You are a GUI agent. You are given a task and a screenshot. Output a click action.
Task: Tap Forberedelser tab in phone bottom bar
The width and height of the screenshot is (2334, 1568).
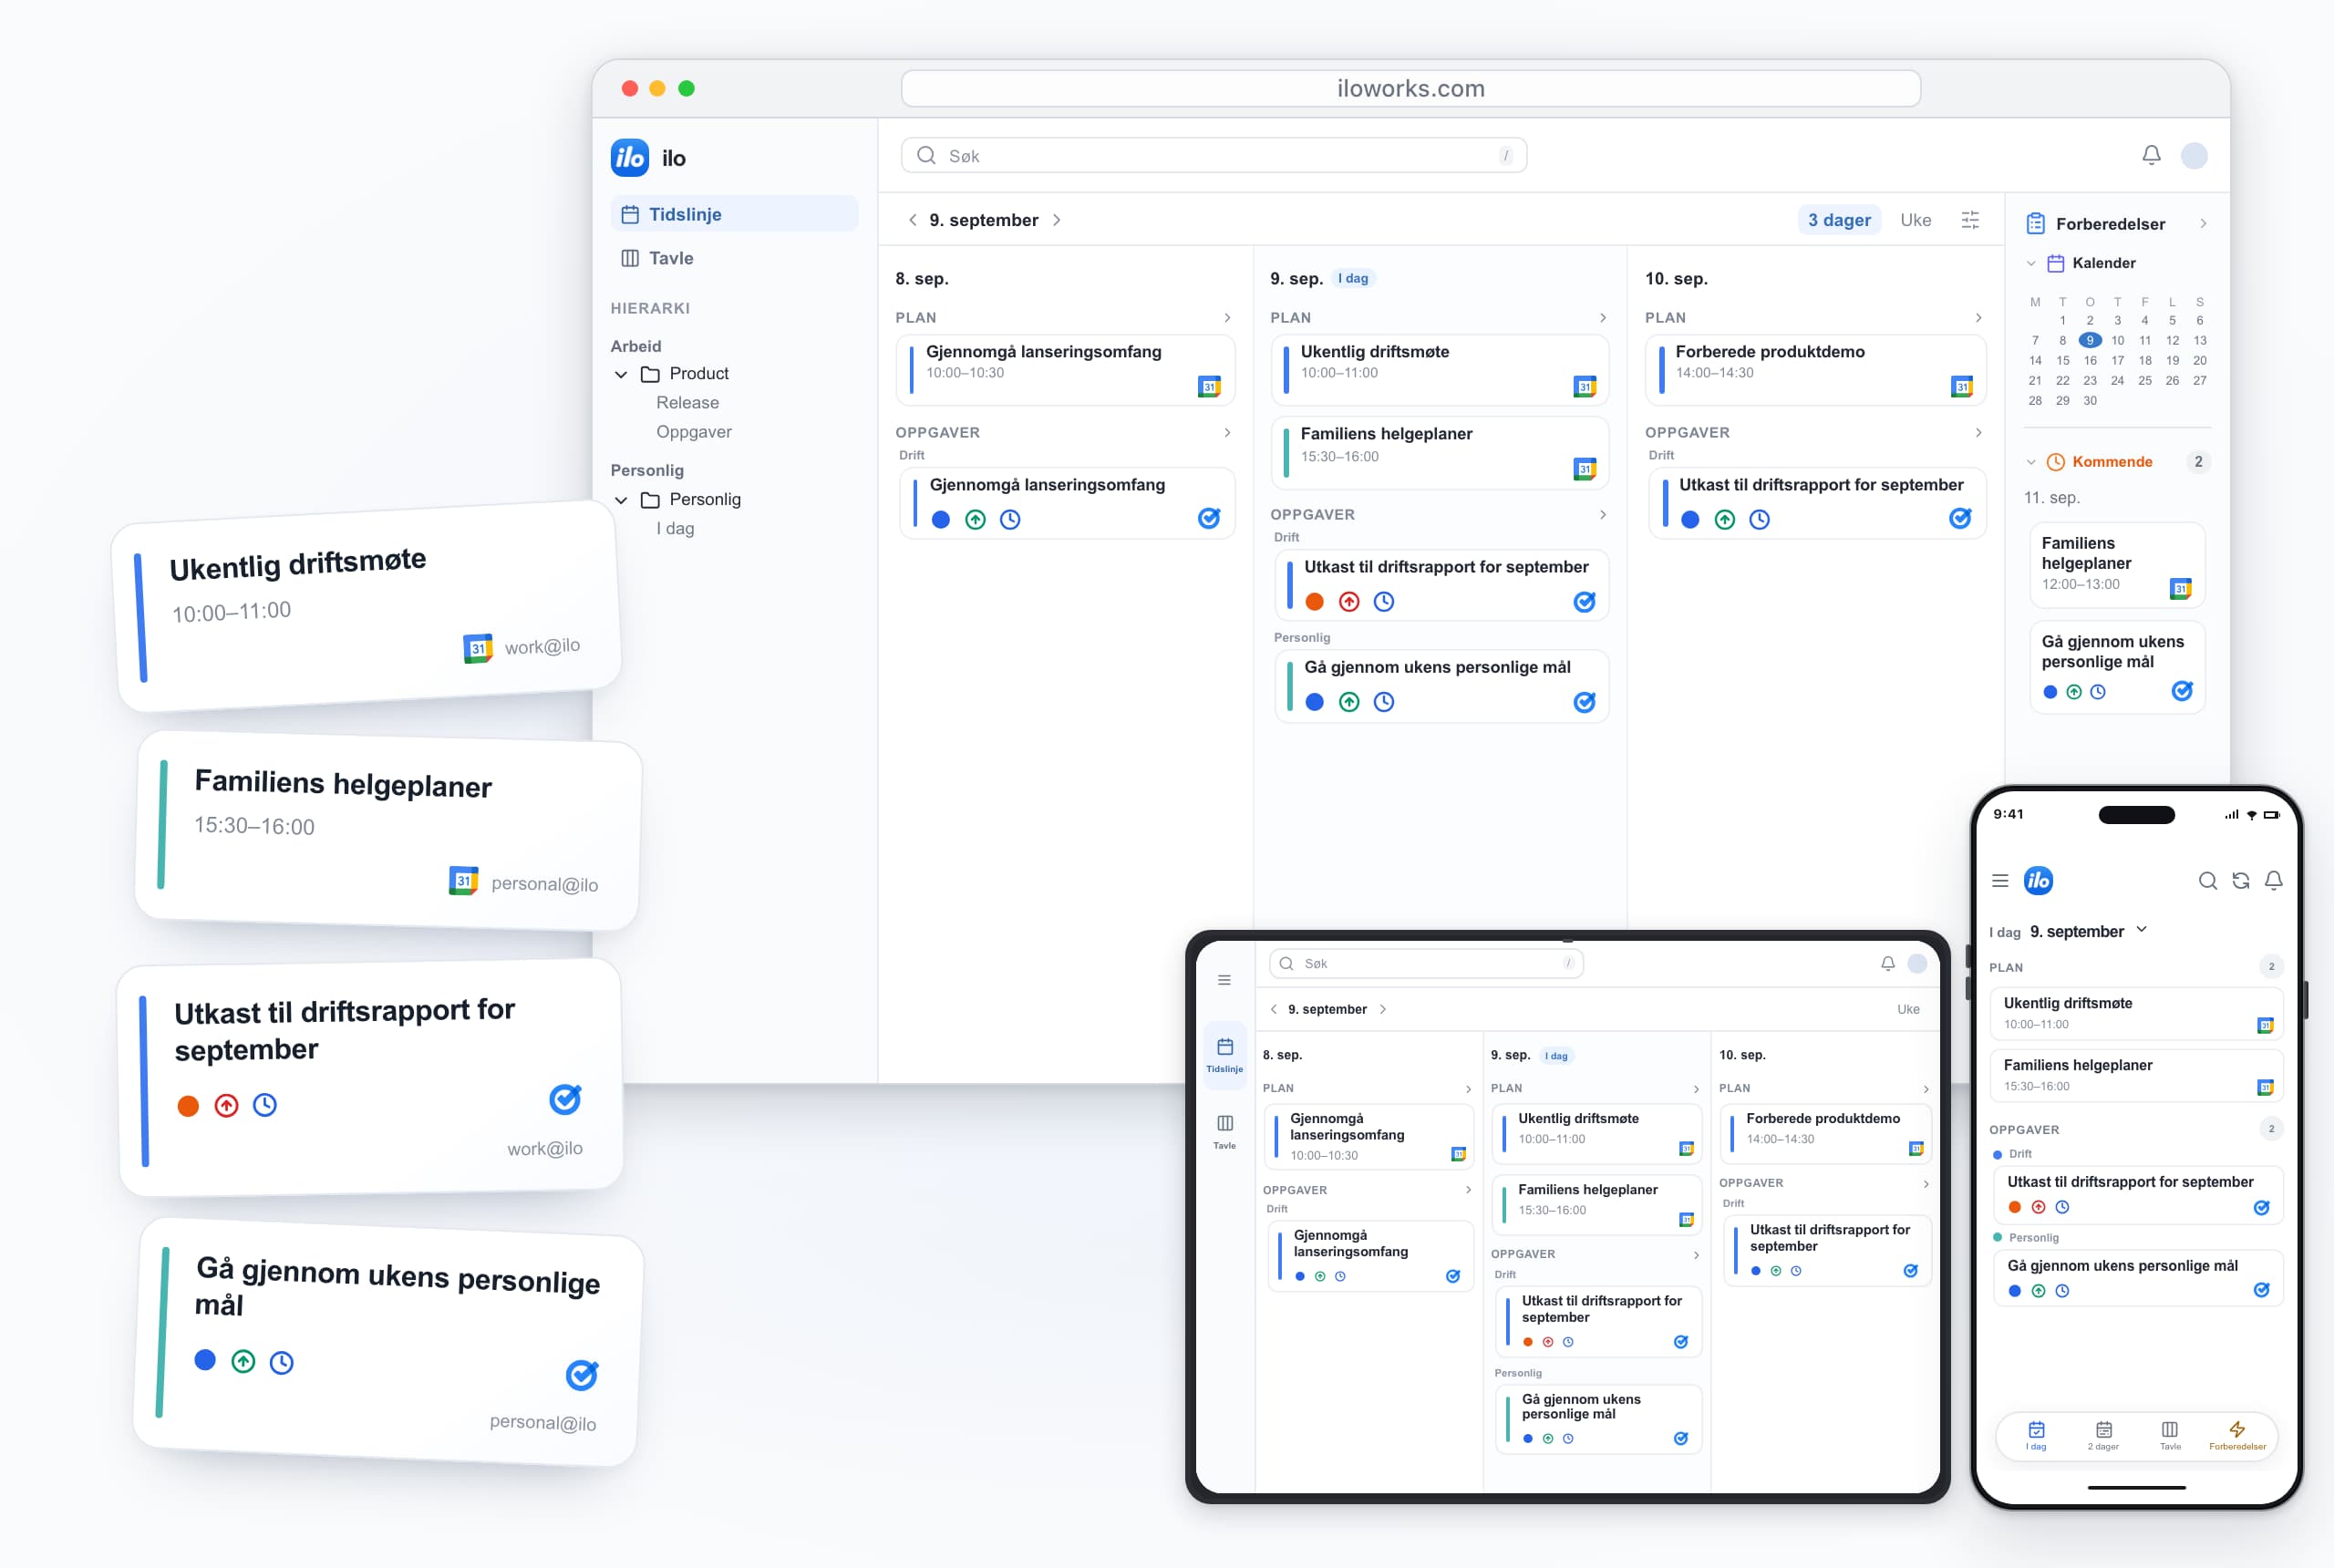pyautogui.click(x=2237, y=1436)
